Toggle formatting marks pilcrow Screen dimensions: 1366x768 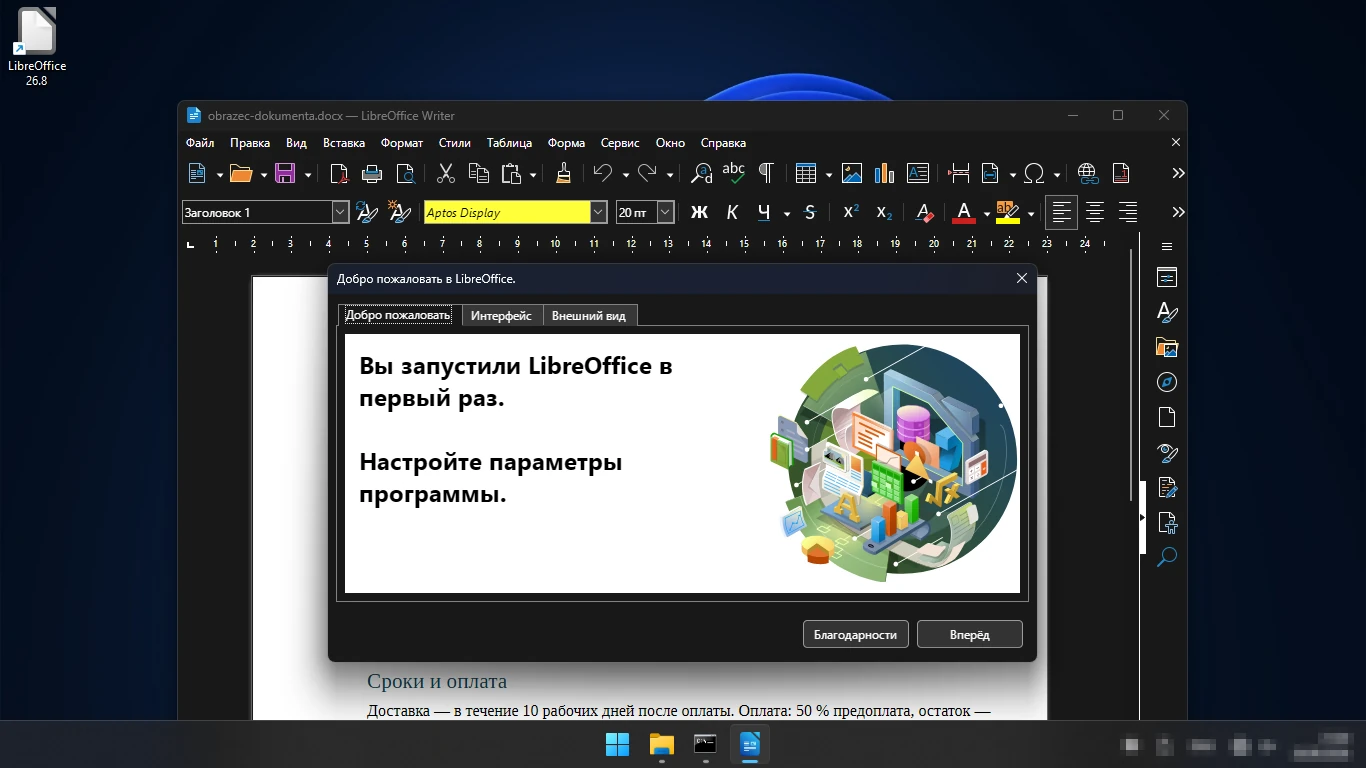(766, 173)
